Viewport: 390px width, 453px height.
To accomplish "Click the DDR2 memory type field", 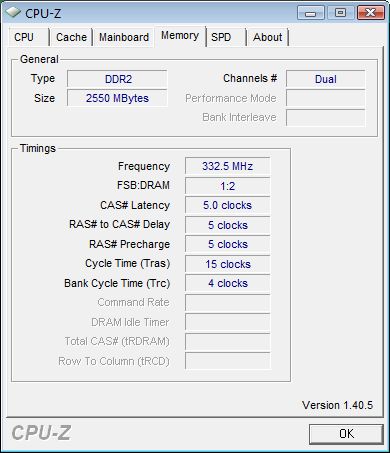I will (x=117, y=79).
